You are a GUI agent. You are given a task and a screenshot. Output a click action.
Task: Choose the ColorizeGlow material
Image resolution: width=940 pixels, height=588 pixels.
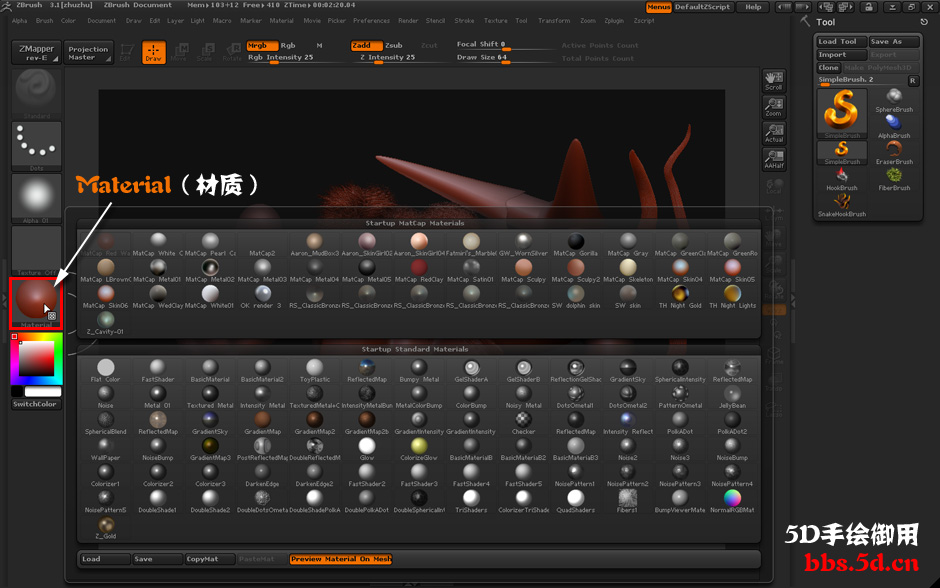pyautogui.click(x=419, y=445)
